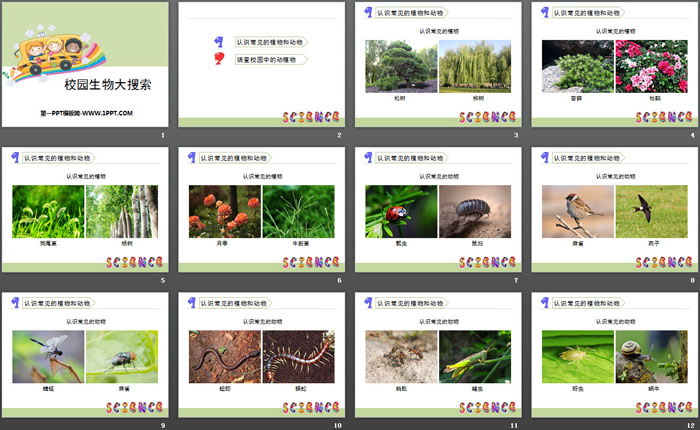Click the blue 1 section icon on slide 9
This screenshot has width=700, height=430.
(x=15, y=302)
